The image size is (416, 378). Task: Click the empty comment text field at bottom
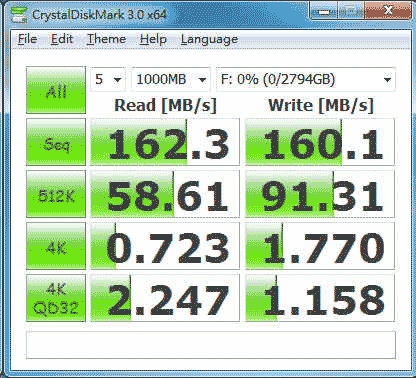(x=211, y=345)
